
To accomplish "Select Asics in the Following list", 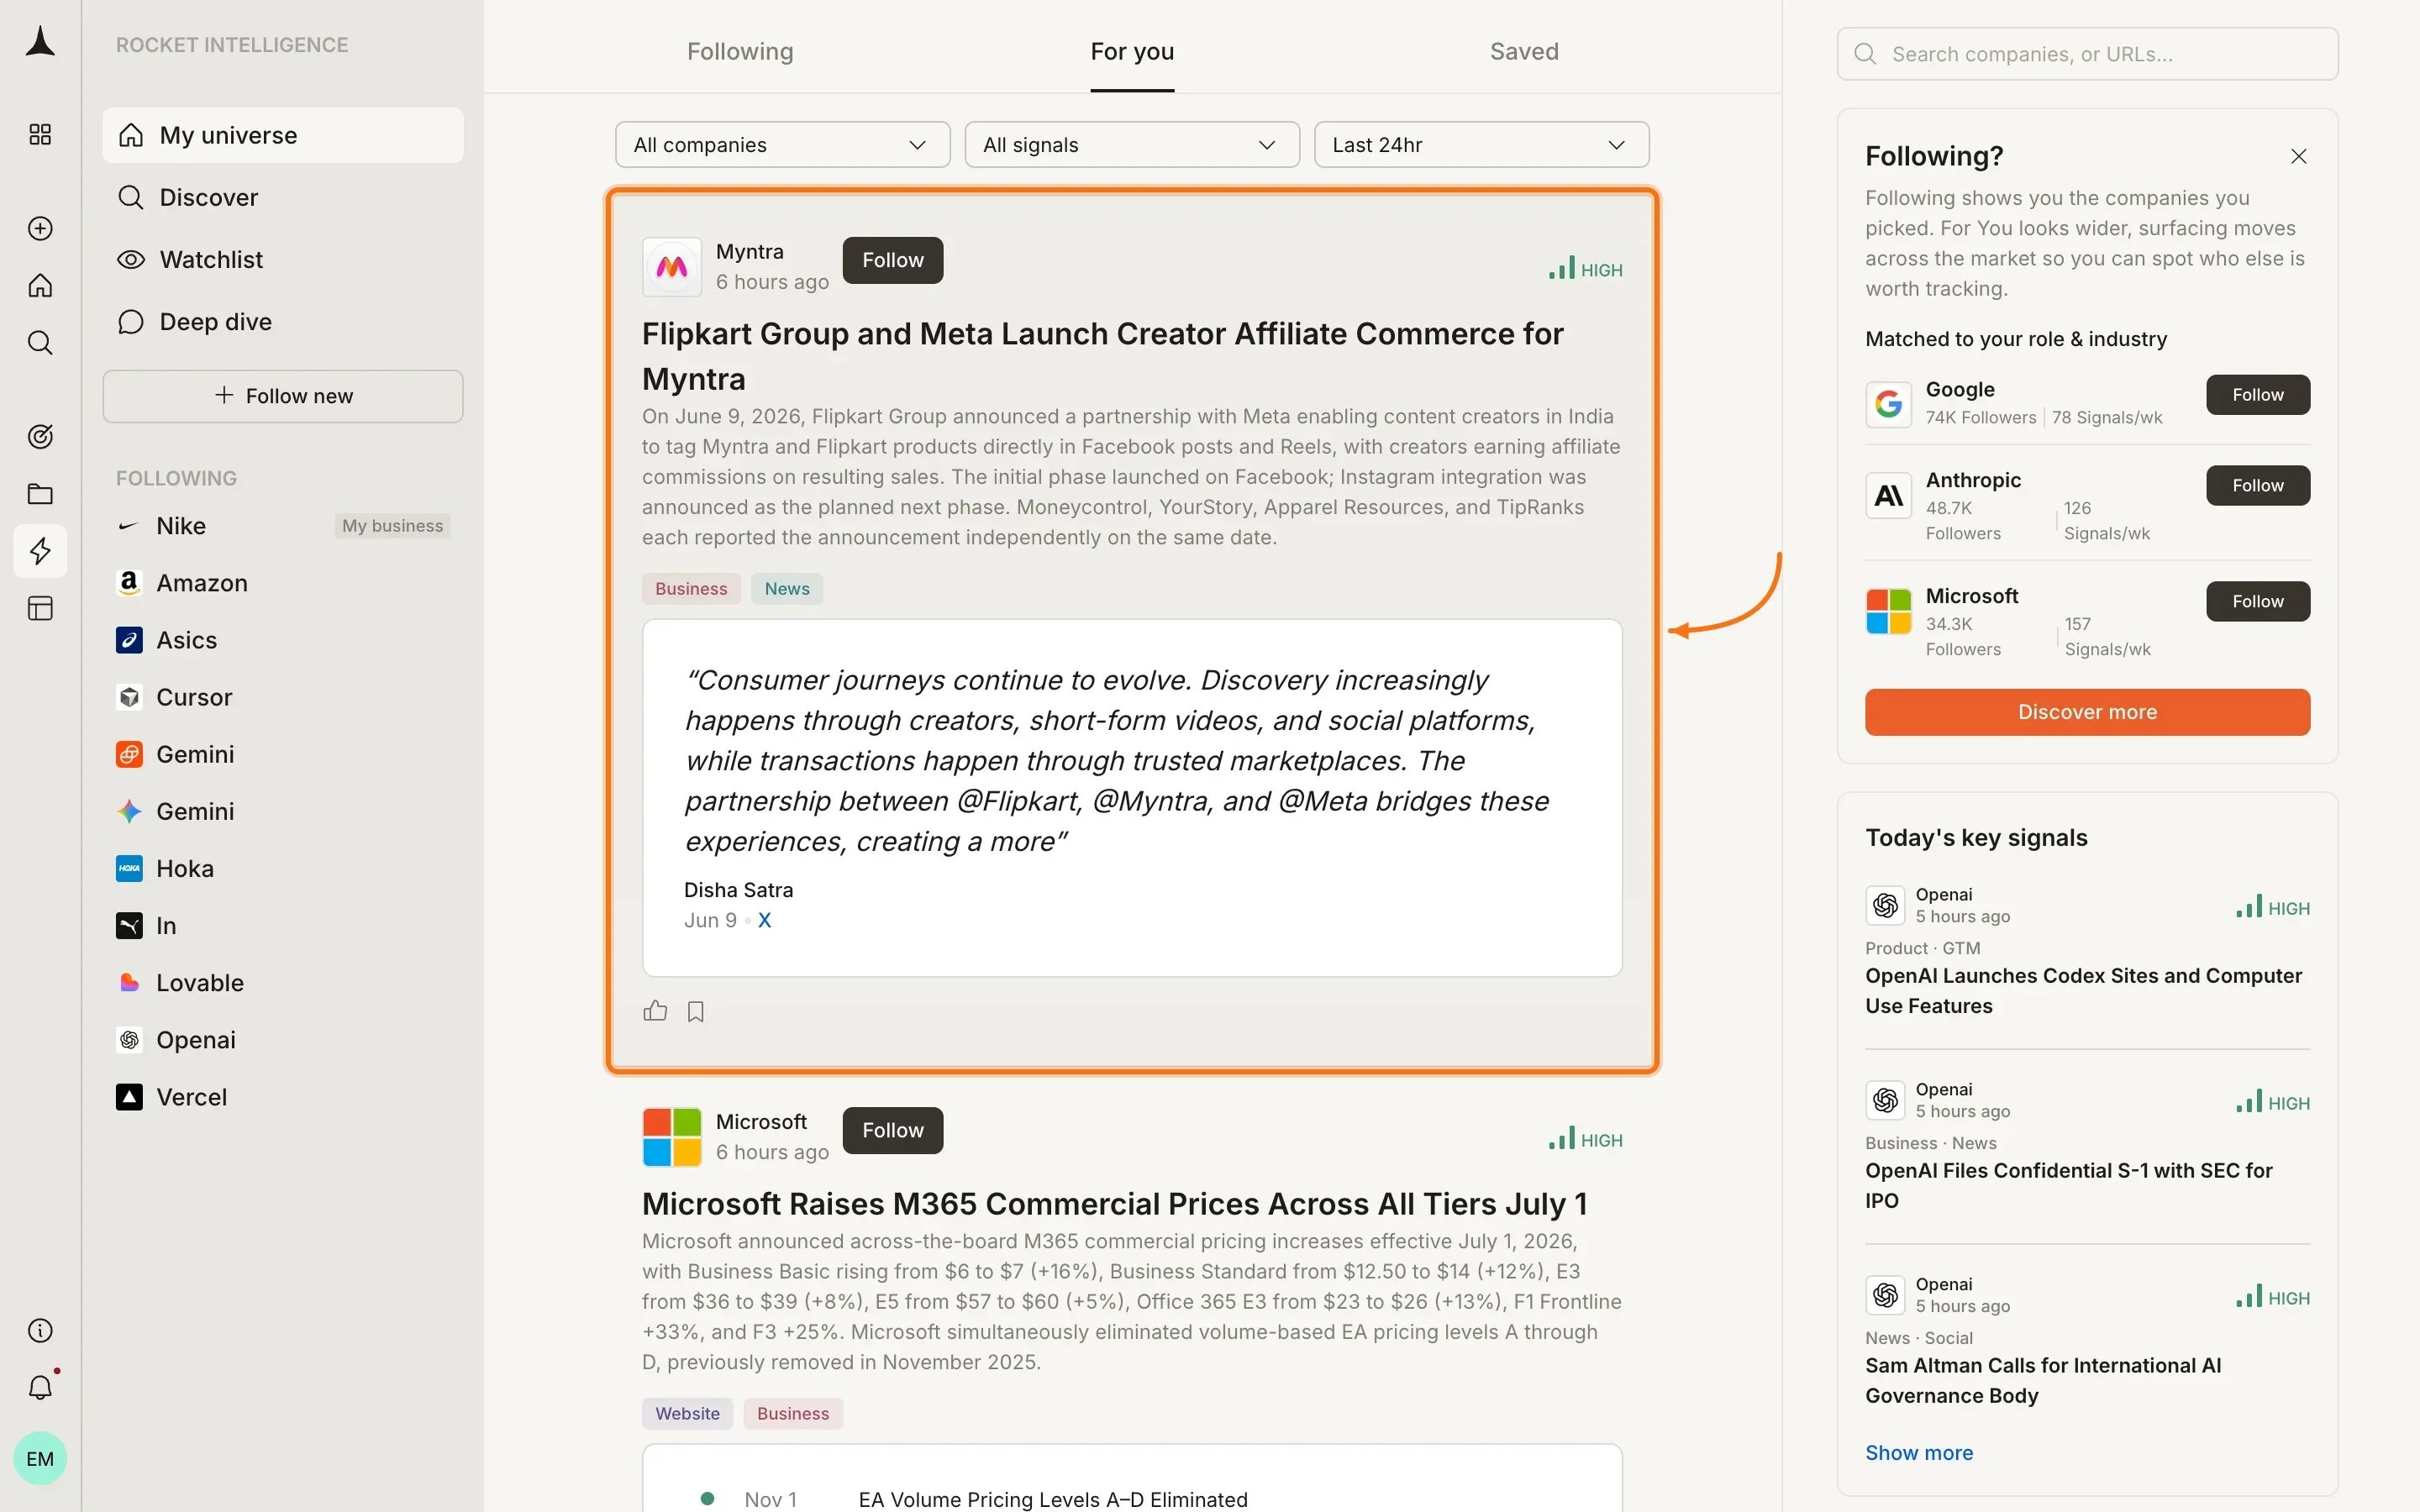I will click(x=283, y=640).
